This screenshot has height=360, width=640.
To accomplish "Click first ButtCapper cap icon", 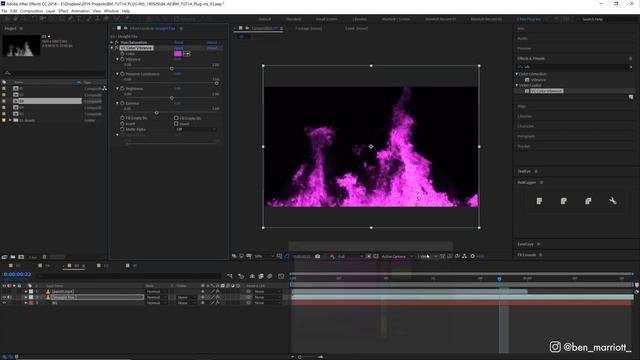I will point(539,201).
